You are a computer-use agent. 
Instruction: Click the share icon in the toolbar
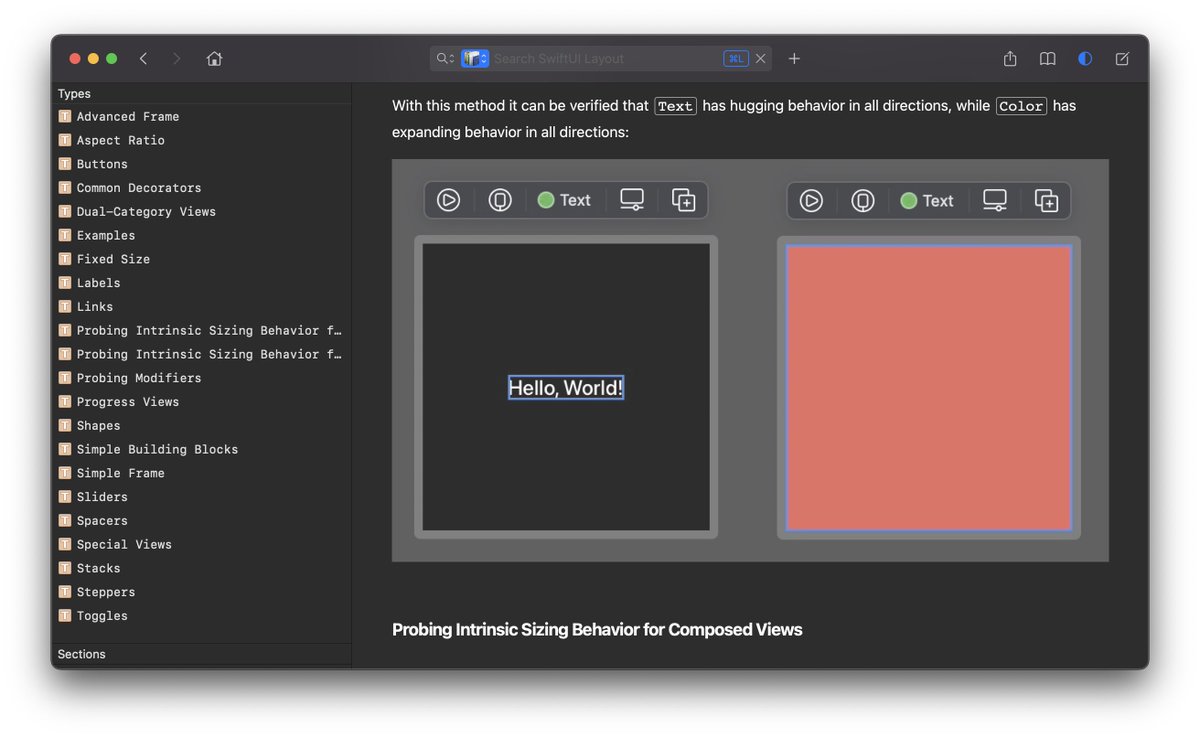(1010, 58)
